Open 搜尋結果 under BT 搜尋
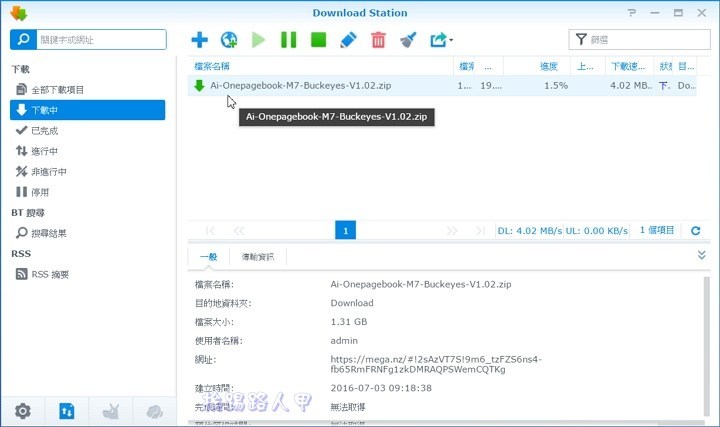The image size is (720, 427). [x=87, y=233]
